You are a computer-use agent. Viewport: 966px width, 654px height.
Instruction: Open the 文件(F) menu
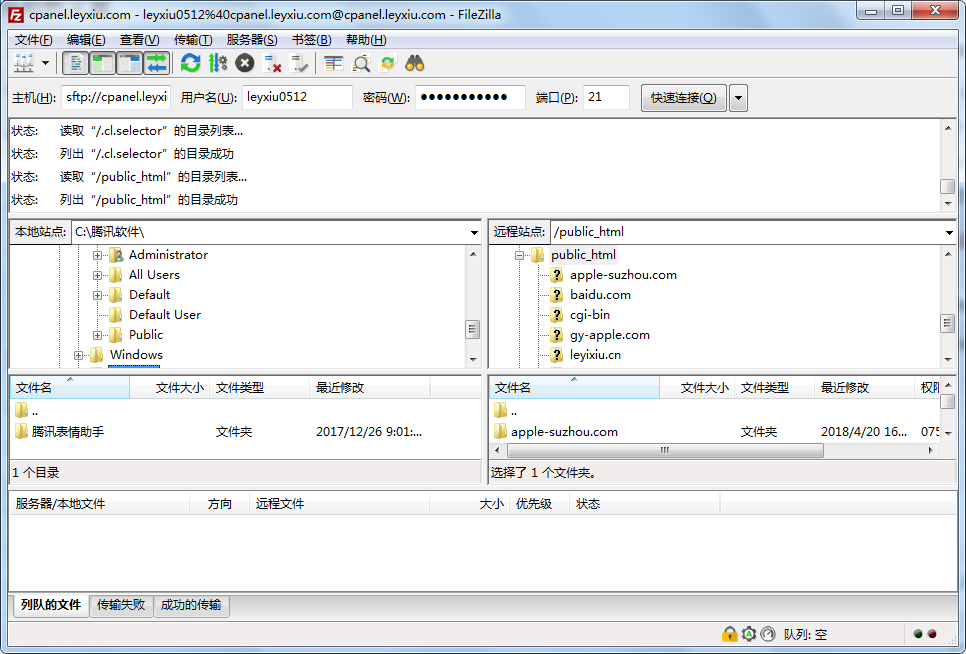(34, 40)
